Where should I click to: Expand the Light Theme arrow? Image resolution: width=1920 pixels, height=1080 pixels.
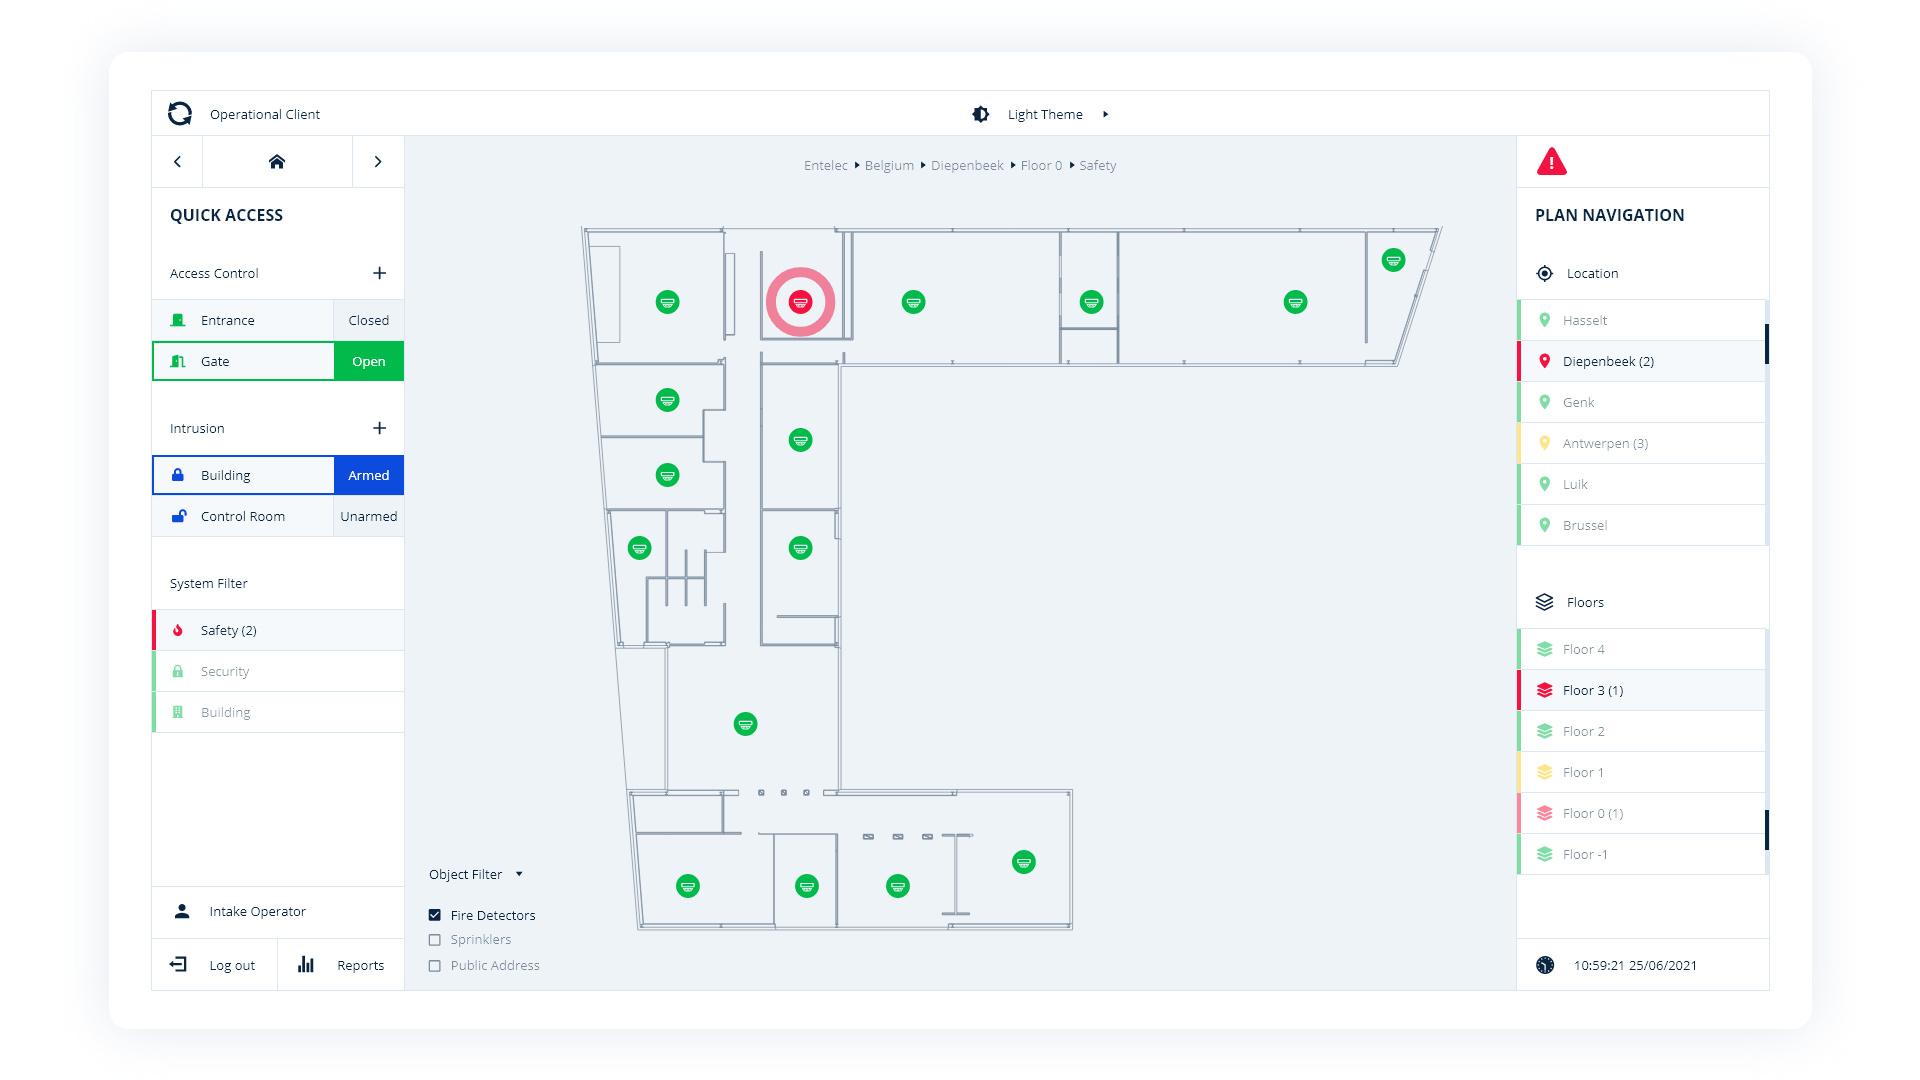click(1105, 114)
